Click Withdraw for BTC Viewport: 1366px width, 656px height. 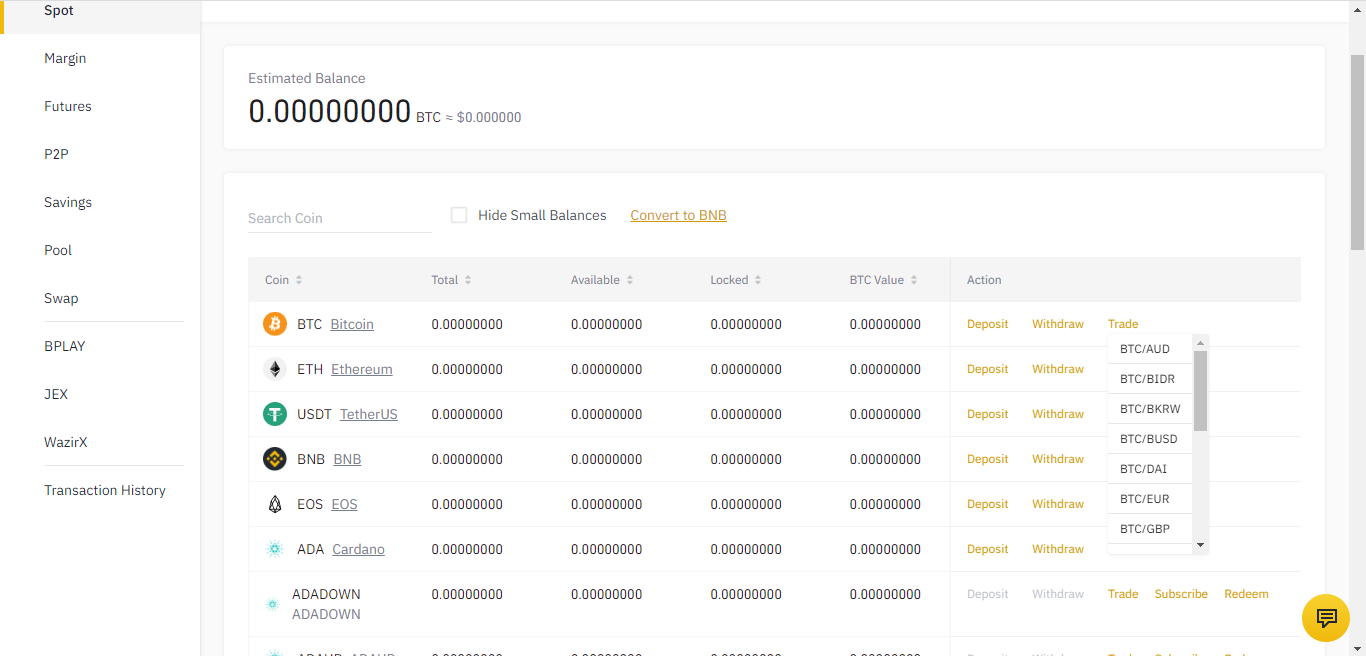pyautogui.click(x=1058, y=324)
